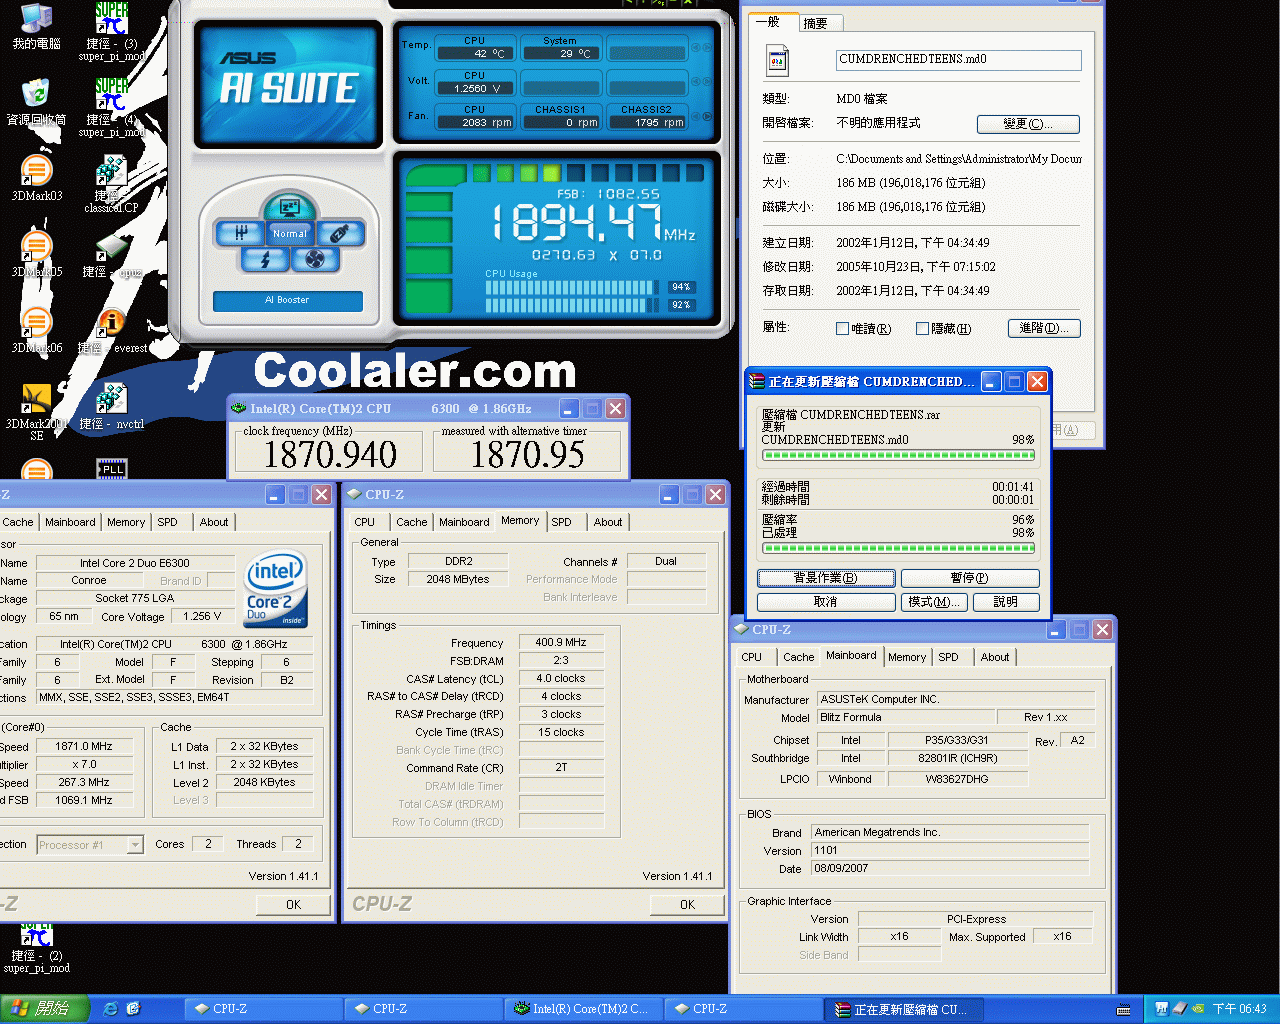
Task: Click the WinRAR taskbar item 正在更新壓縮檔
Action: [903, 1009]
